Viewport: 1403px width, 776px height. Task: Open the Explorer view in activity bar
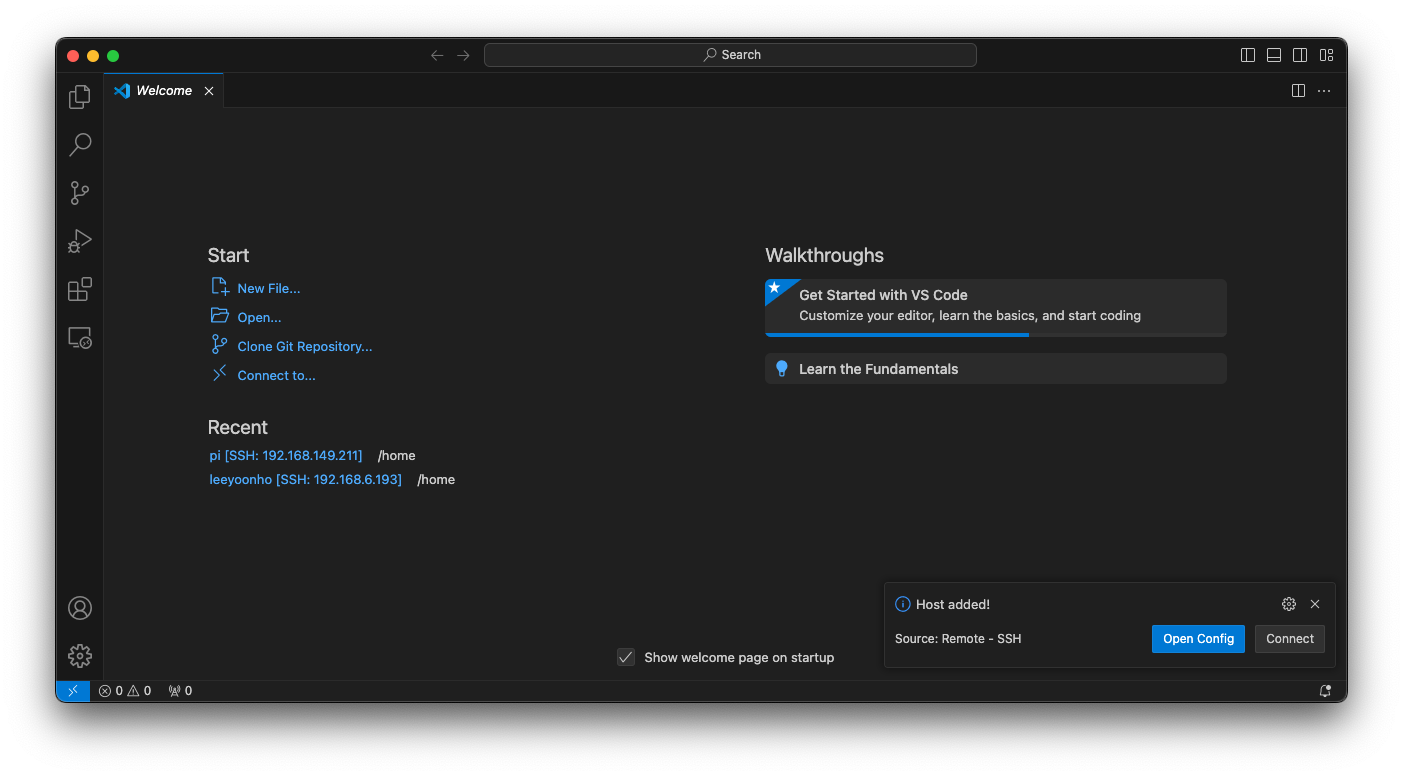point(80,97)
